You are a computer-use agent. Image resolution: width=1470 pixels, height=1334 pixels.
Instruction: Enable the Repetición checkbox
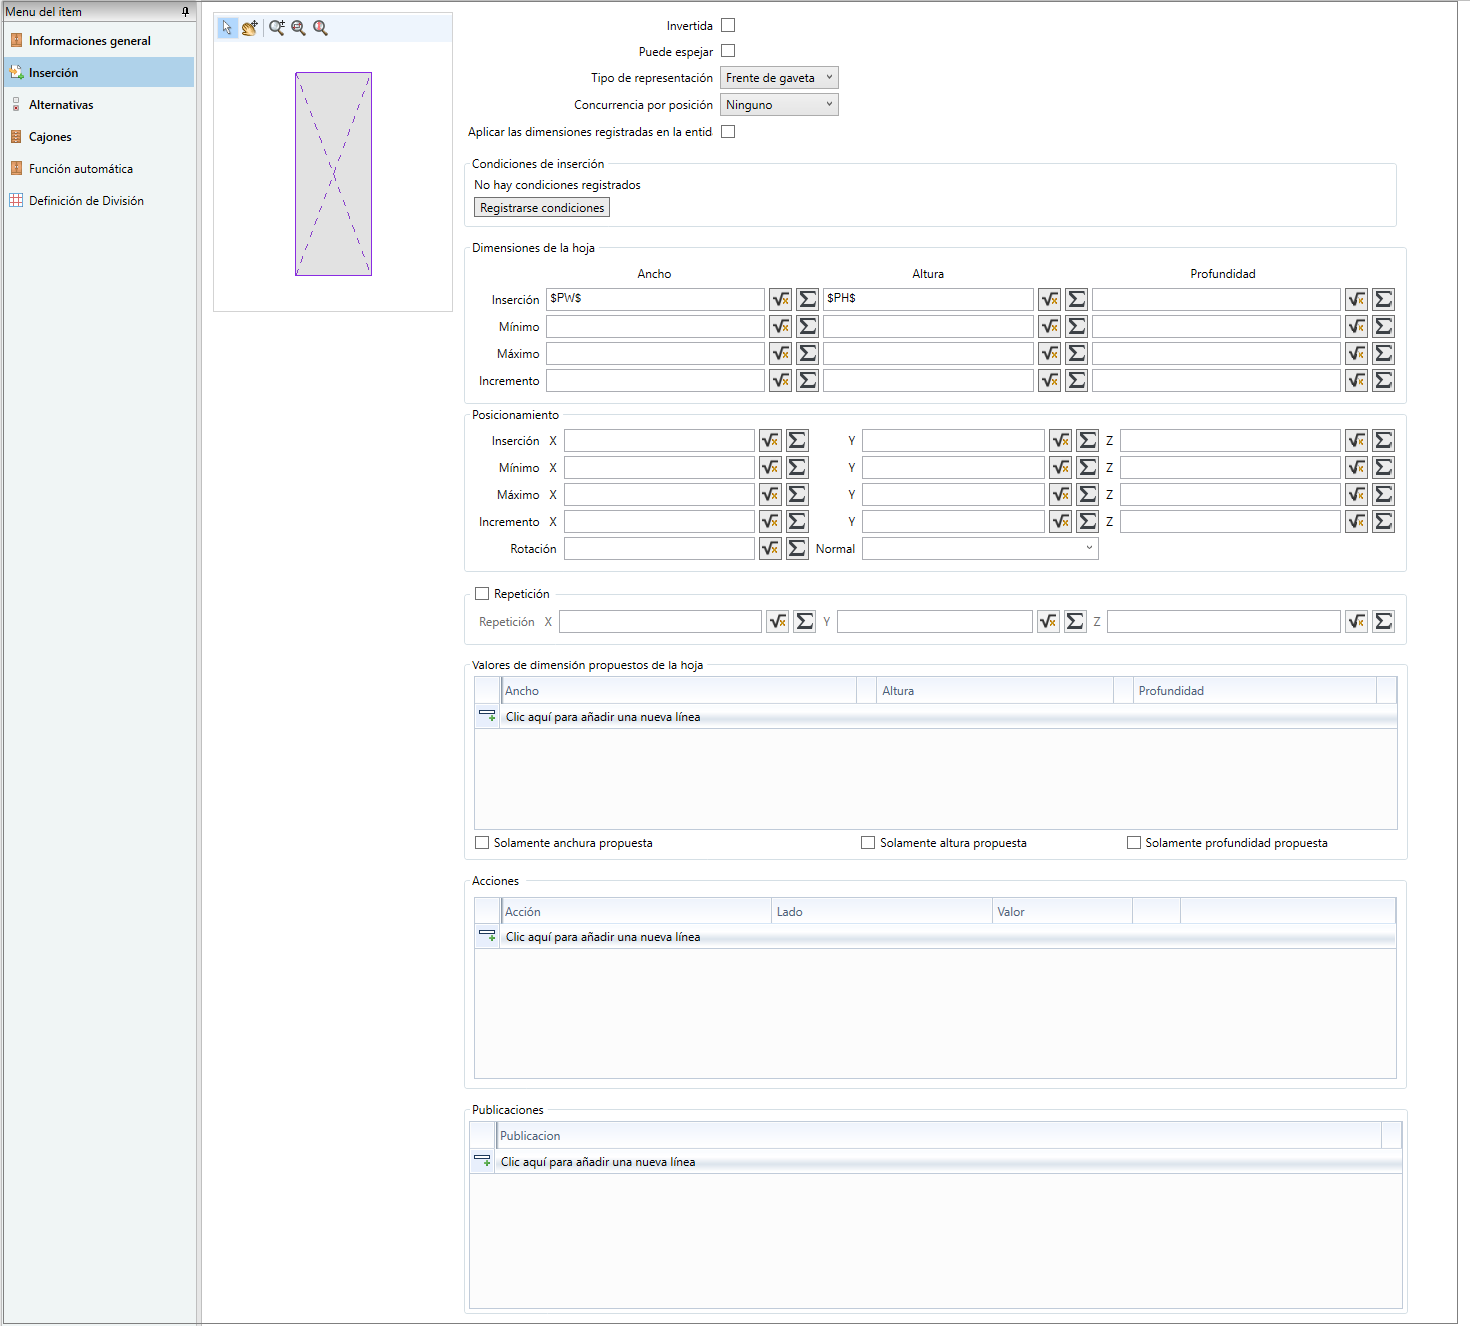[482, 593]
